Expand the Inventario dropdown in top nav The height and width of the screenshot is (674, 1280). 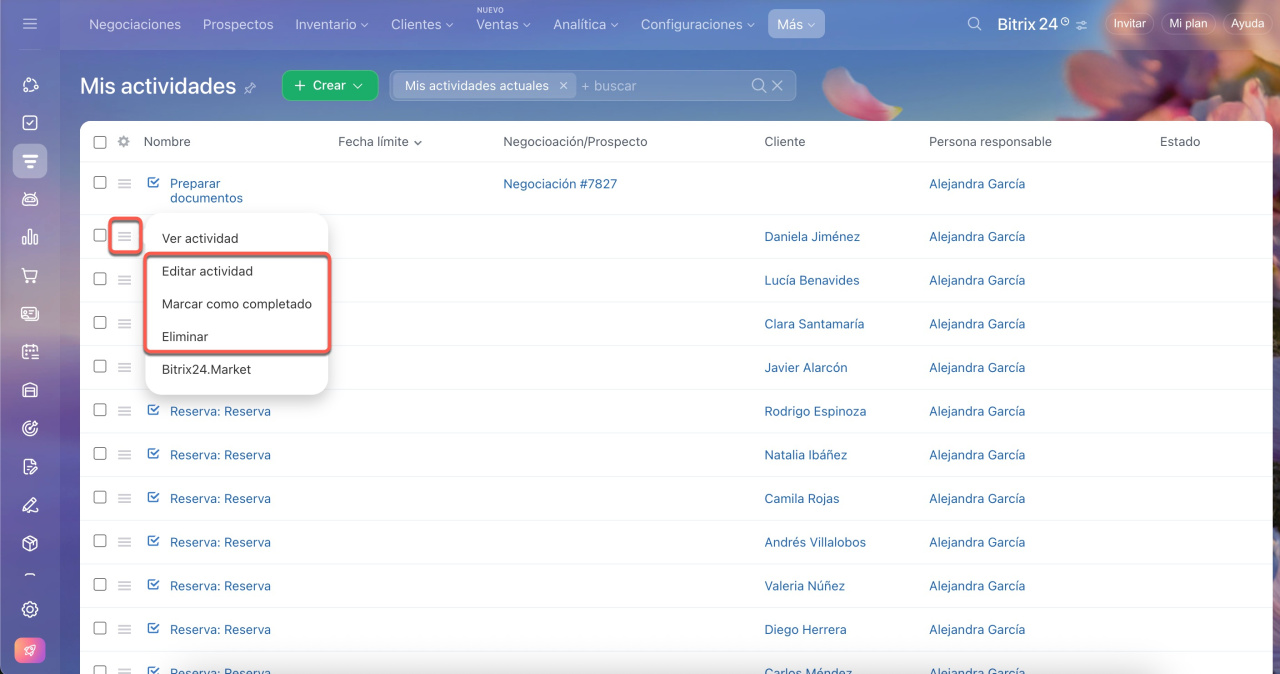coord(332,25)
